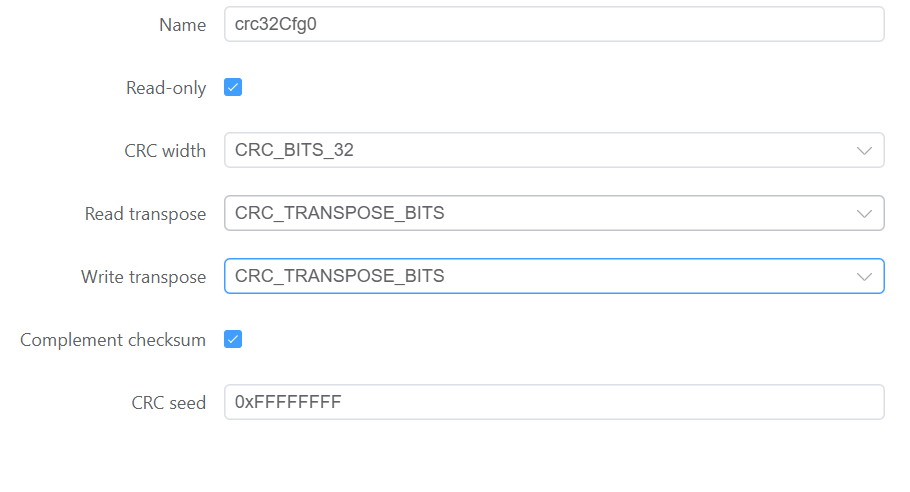The width and height of the screenshot is (910, 492).
Task: Click CRC_TRANSPOSE_BITS text in Write transpose
Action: [x=339, y=276]
